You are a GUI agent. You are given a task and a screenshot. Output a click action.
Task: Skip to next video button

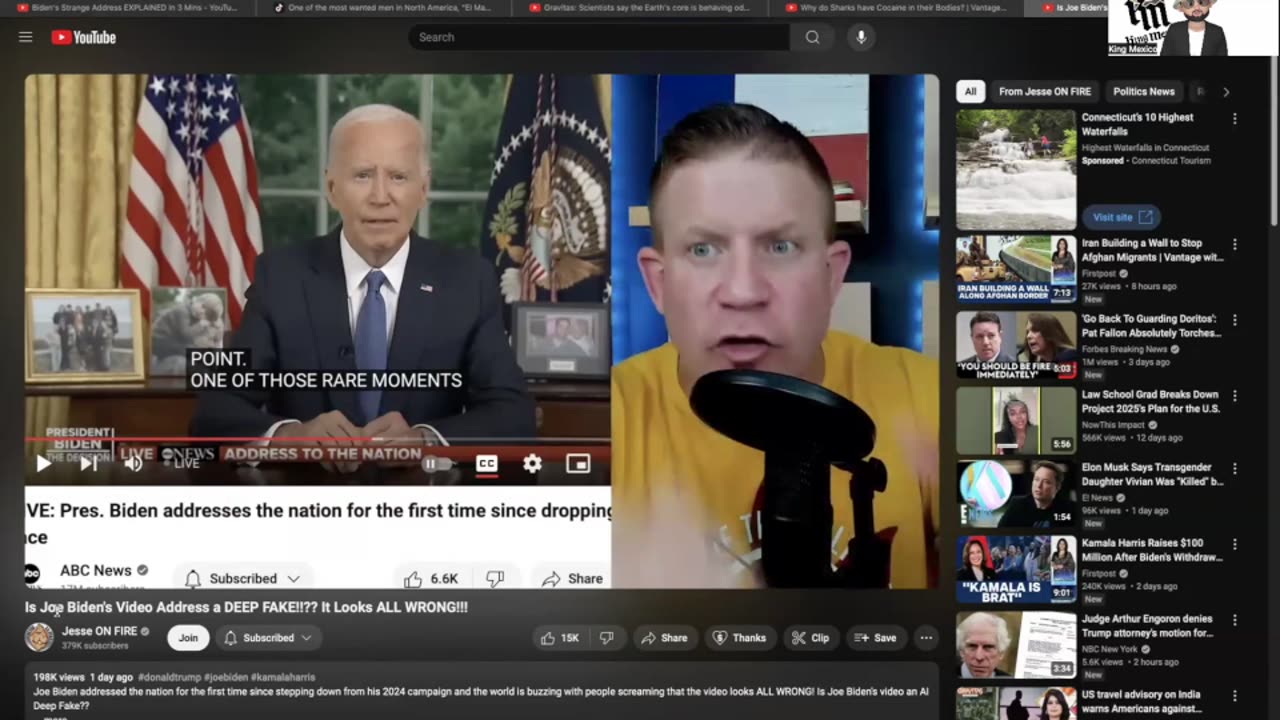[88, 463]
